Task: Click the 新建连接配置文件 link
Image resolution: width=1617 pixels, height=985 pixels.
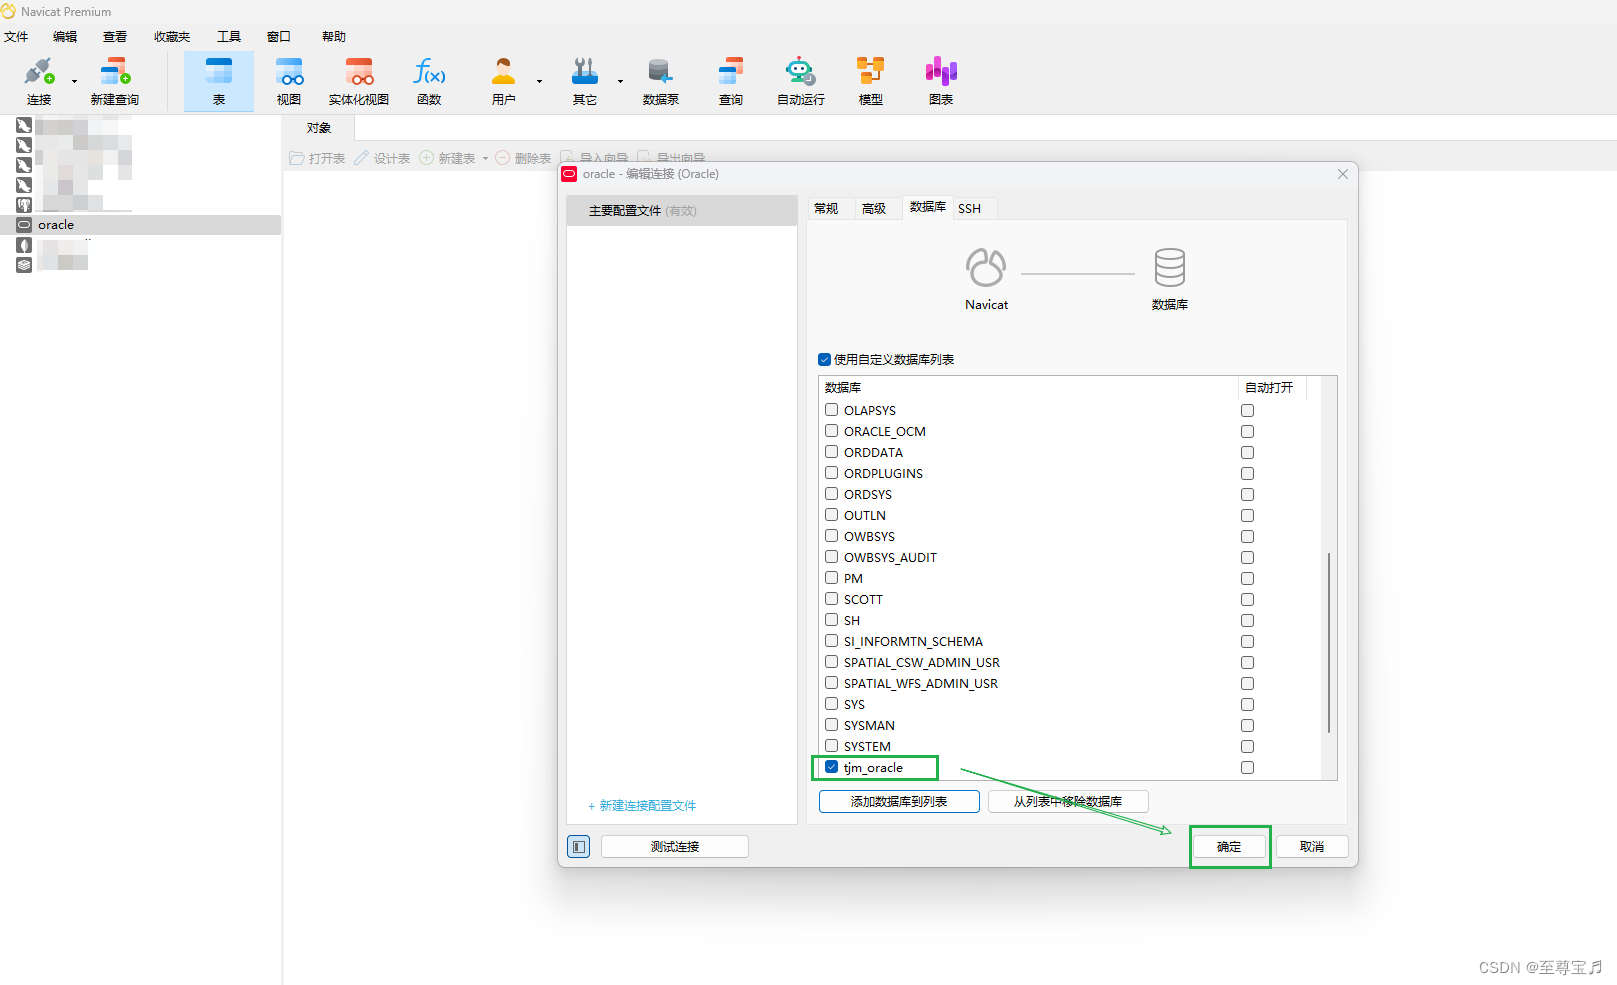Action: (642, 806)
